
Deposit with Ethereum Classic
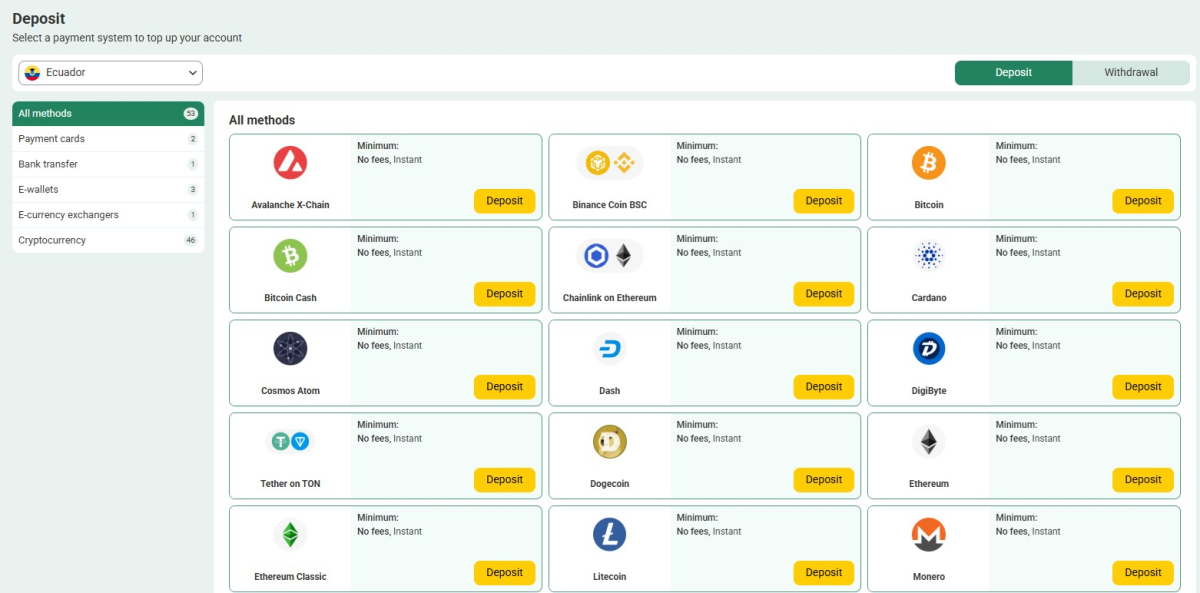pyautogui.click(x=505, y=573)
